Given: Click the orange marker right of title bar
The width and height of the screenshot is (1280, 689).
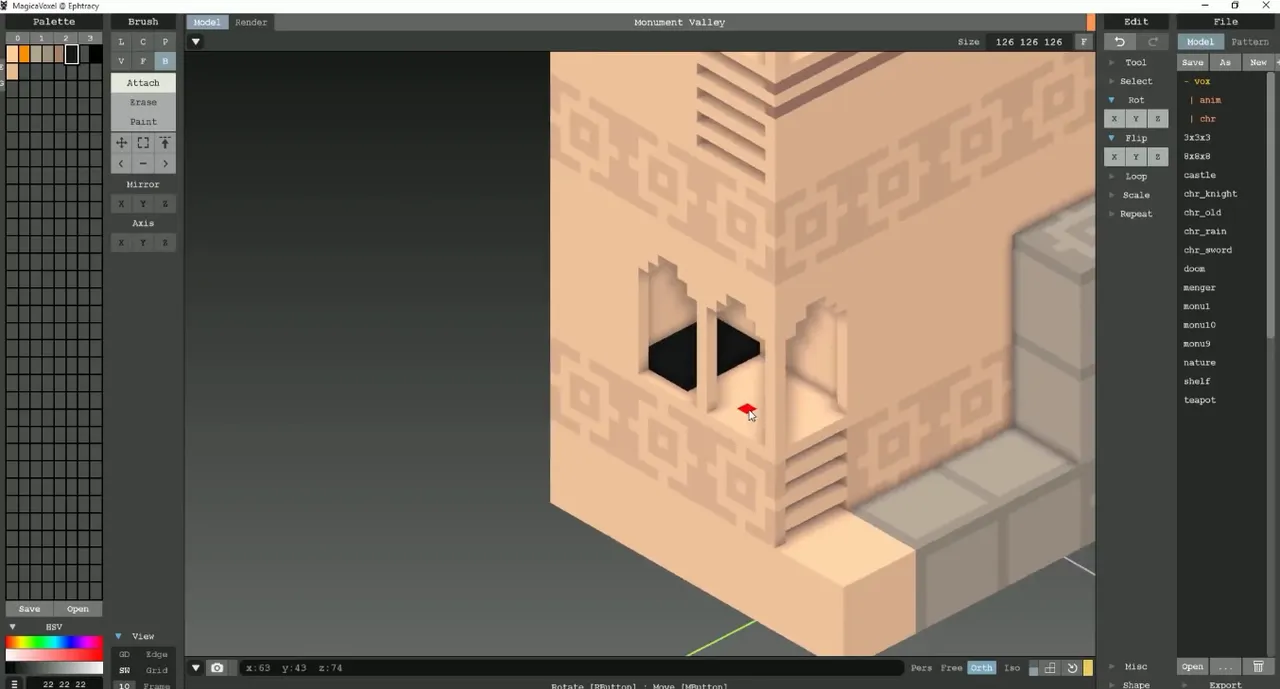Looking at the screenshot, I should point(1091,22).
